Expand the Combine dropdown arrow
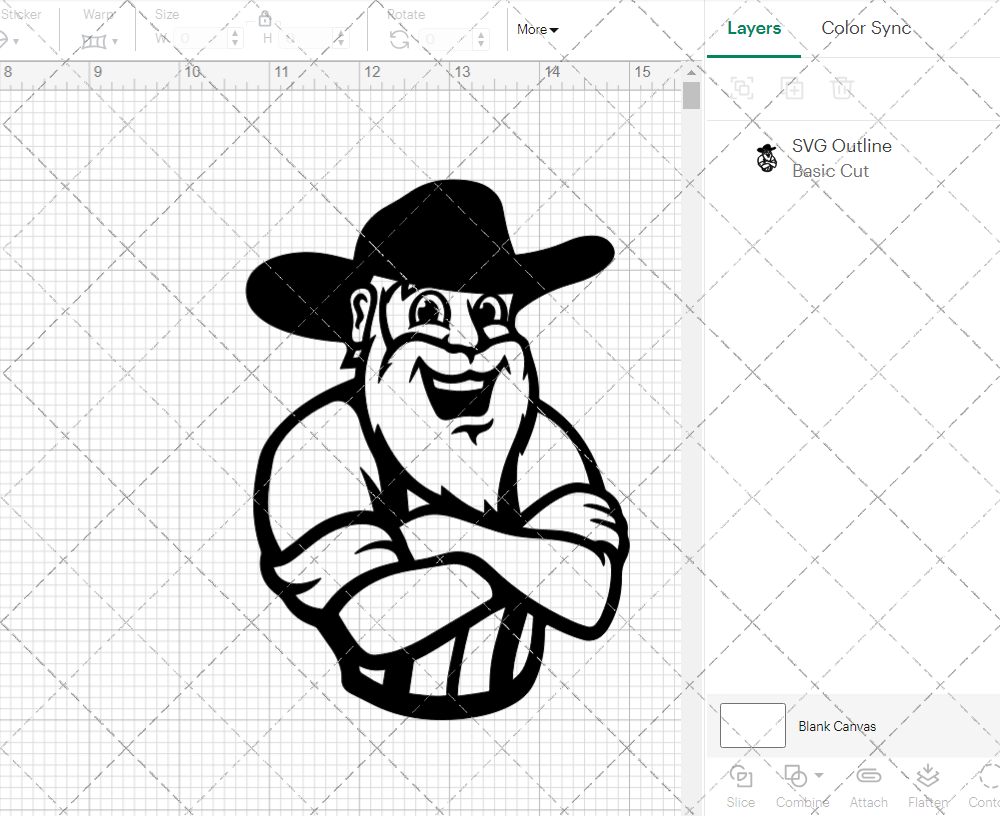The image size is (1000, 816). [820, 775]
